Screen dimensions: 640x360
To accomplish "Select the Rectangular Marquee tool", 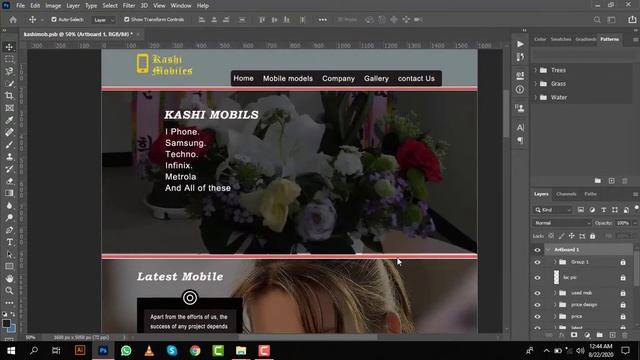I will [x=9, y=59].
